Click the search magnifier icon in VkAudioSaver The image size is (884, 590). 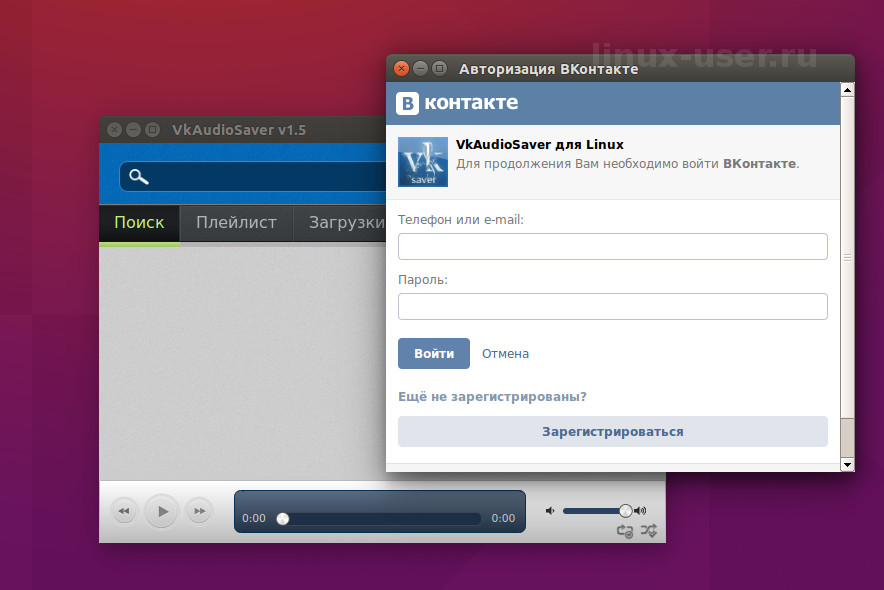tap(139, 177)
